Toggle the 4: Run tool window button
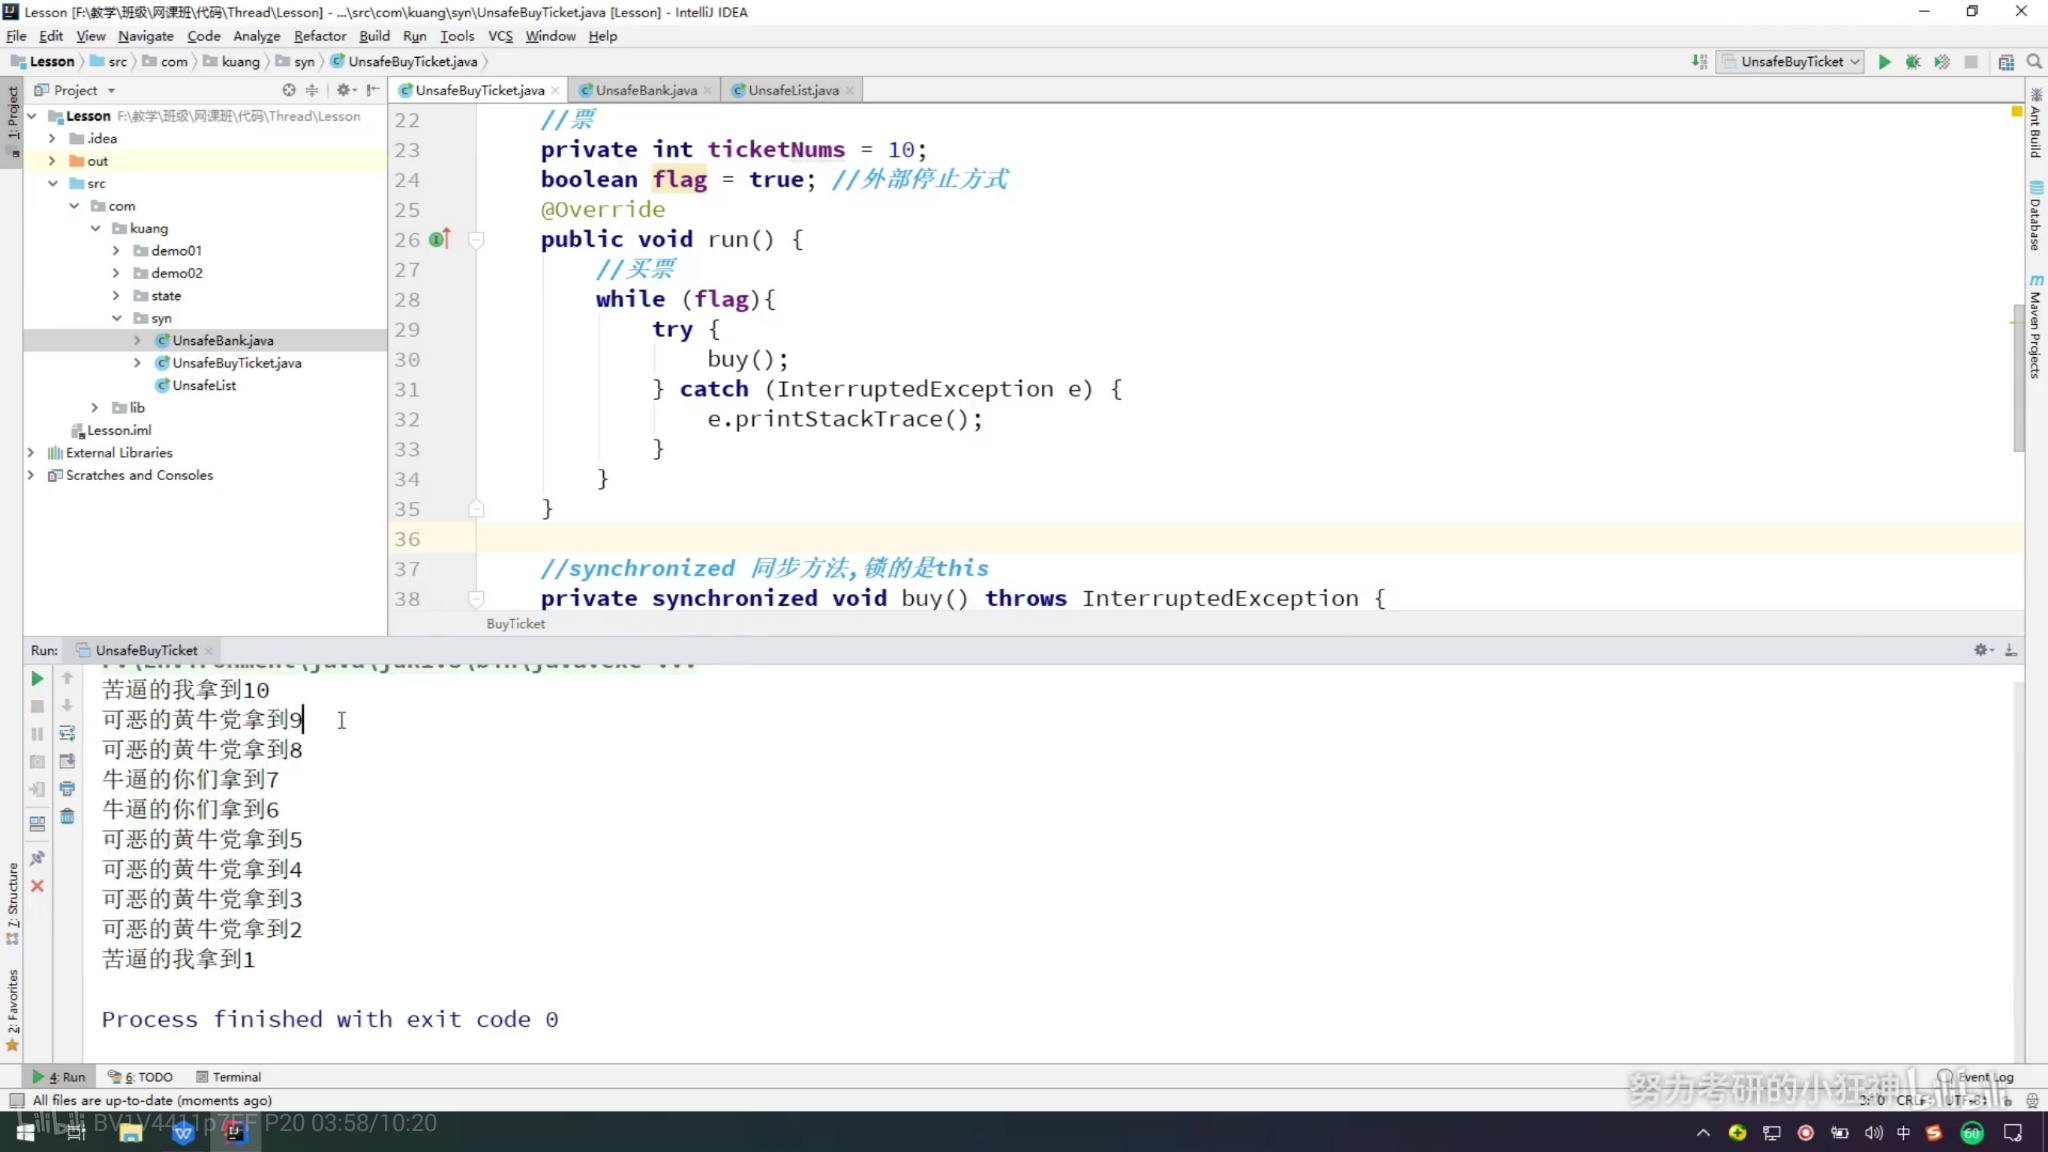 point(58,1077)
